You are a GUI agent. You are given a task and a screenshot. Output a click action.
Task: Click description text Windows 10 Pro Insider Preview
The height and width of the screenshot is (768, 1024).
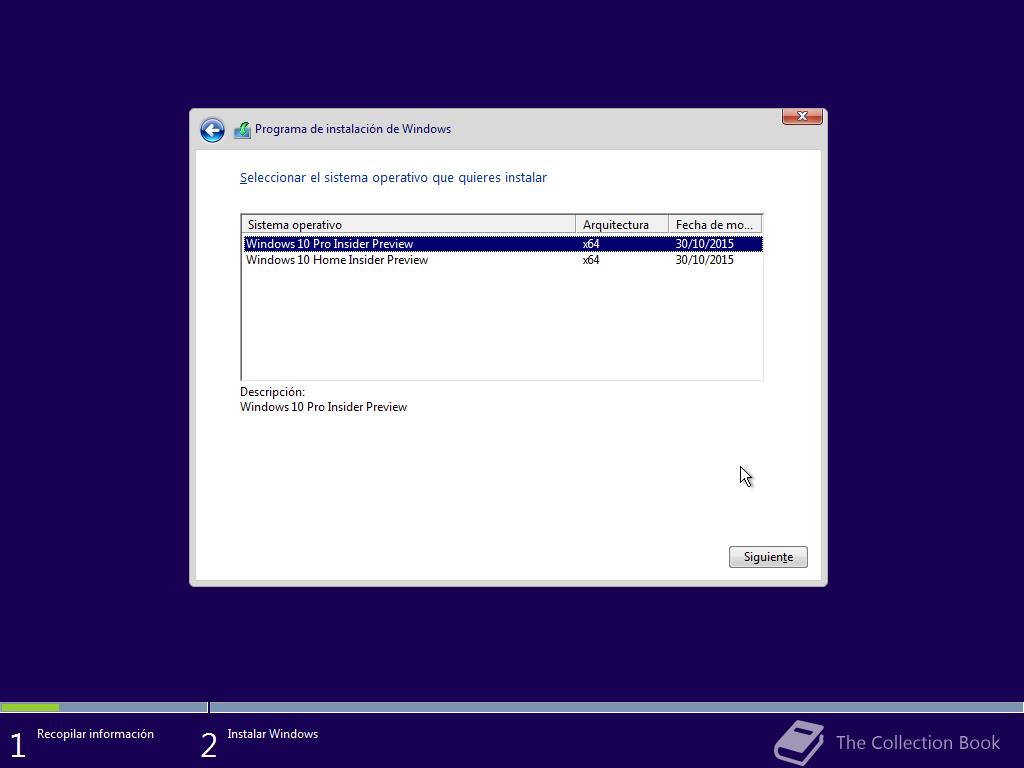(323, 407)
